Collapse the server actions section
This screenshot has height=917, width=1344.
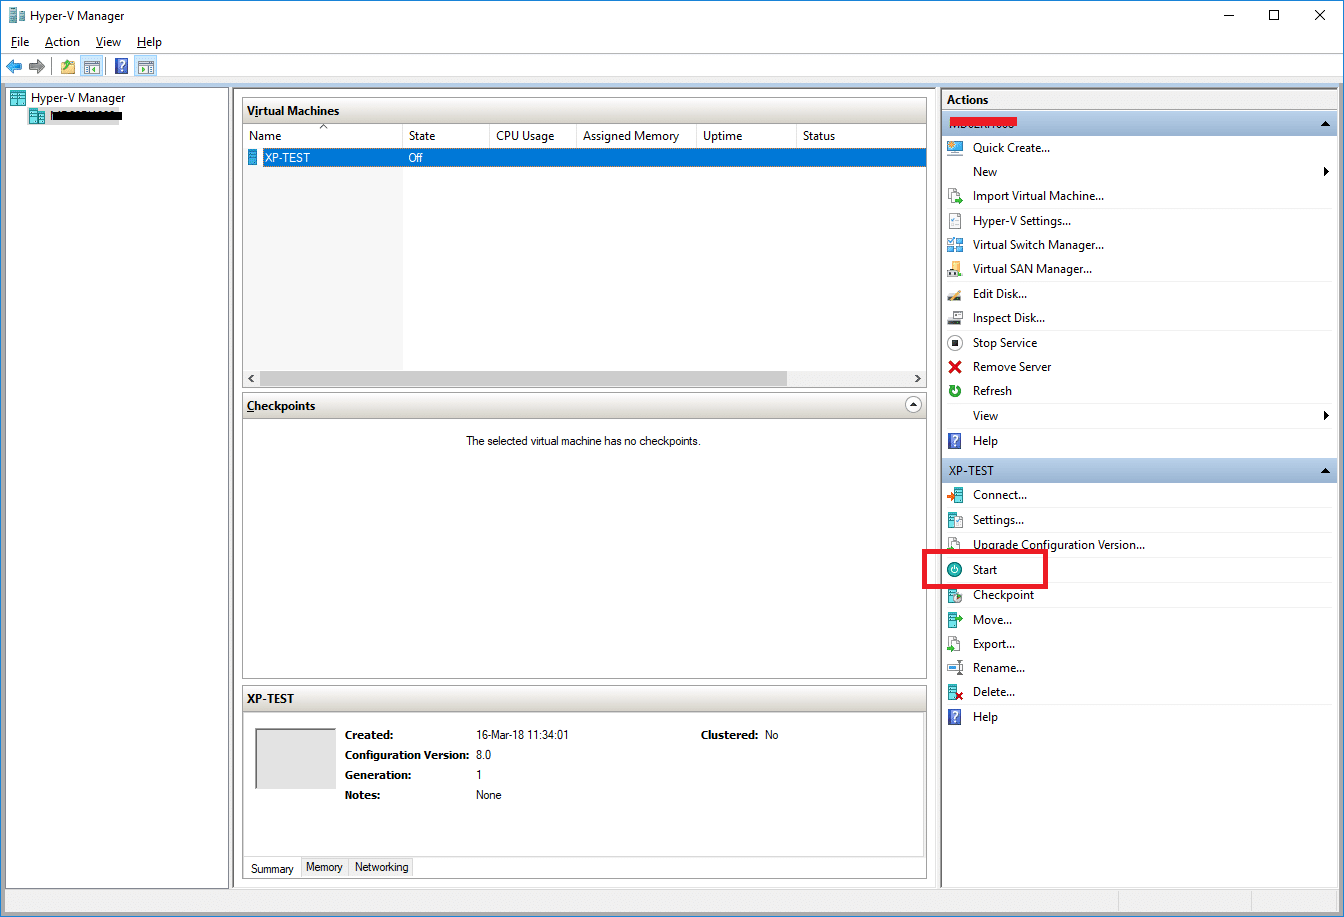tap(1326, 124)
